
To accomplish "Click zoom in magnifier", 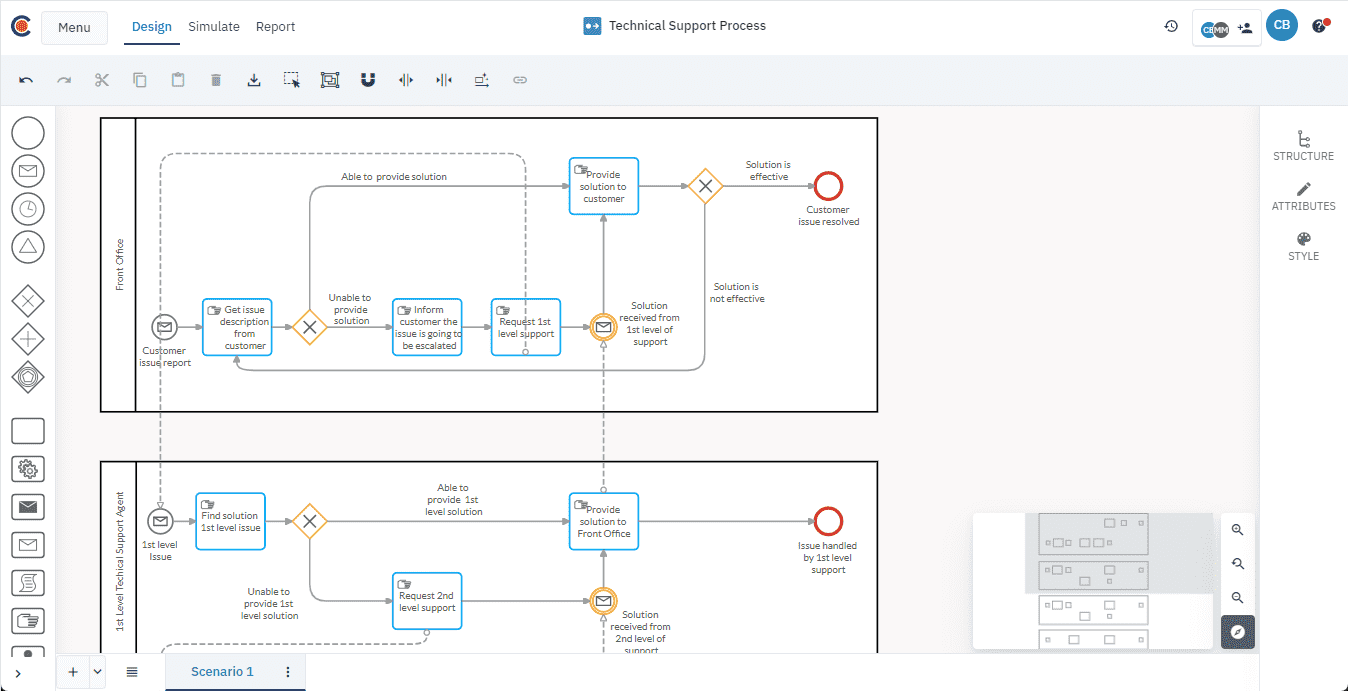I will tap(1238, 530).
